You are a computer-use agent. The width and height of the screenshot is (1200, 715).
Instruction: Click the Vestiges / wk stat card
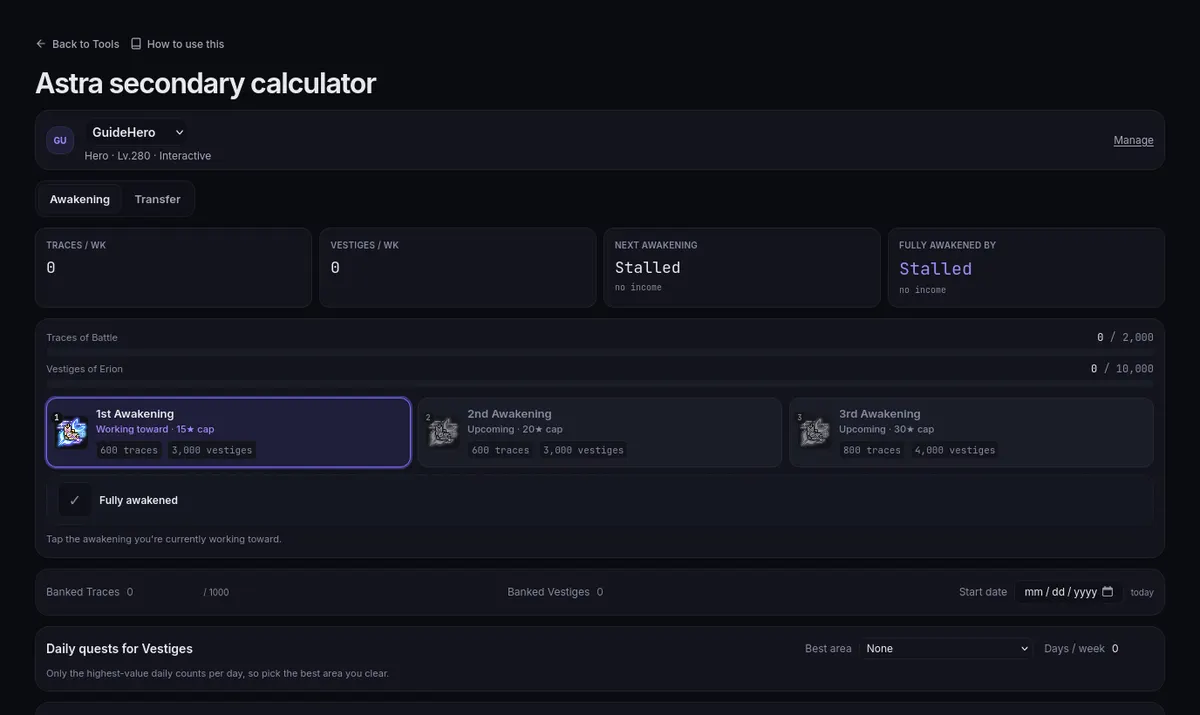(x=457, y=268)
